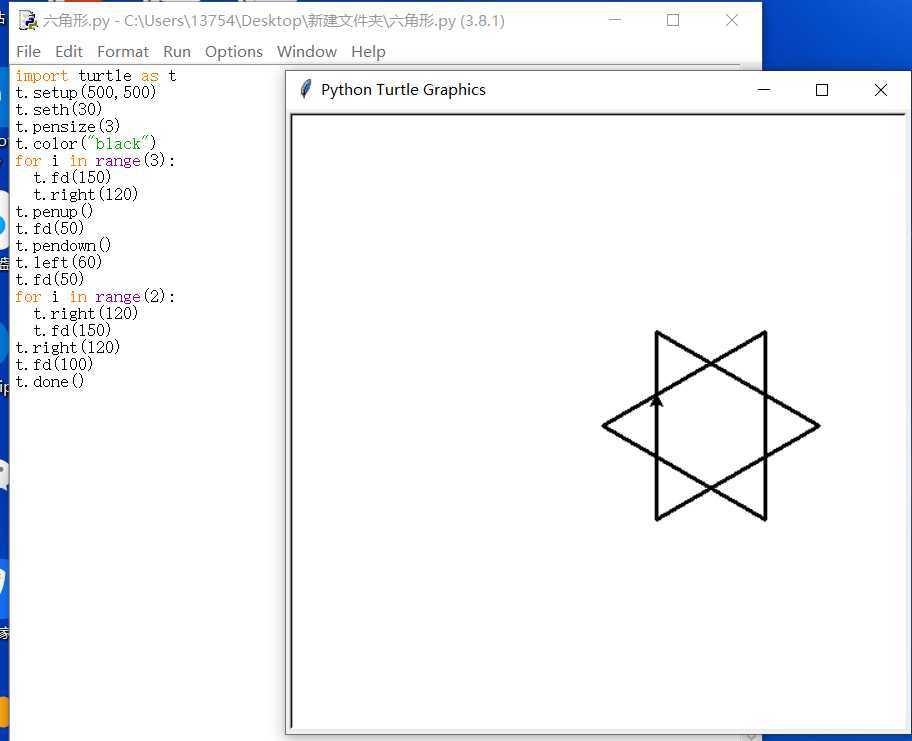The width and height of the screenshot is (912, 741).
Task: Open the Format menu
Action: click(123, 52)
